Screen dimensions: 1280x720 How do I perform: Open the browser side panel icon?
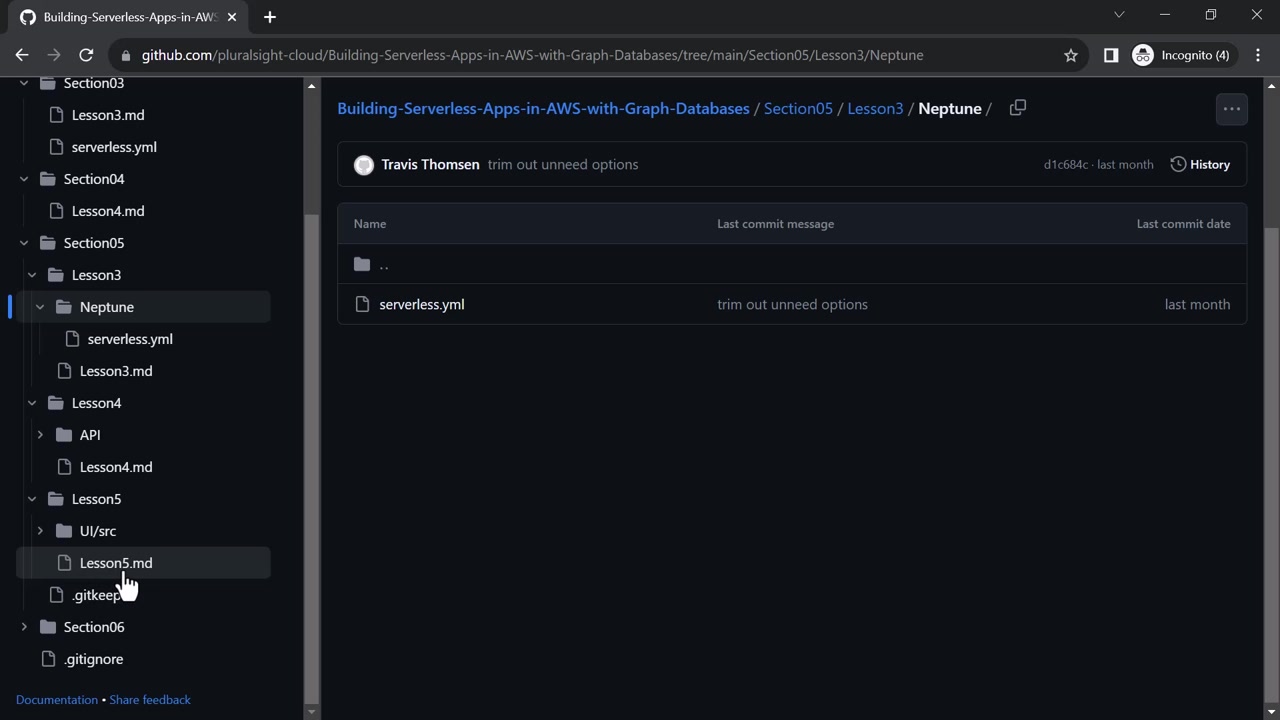pos(1111,55)
